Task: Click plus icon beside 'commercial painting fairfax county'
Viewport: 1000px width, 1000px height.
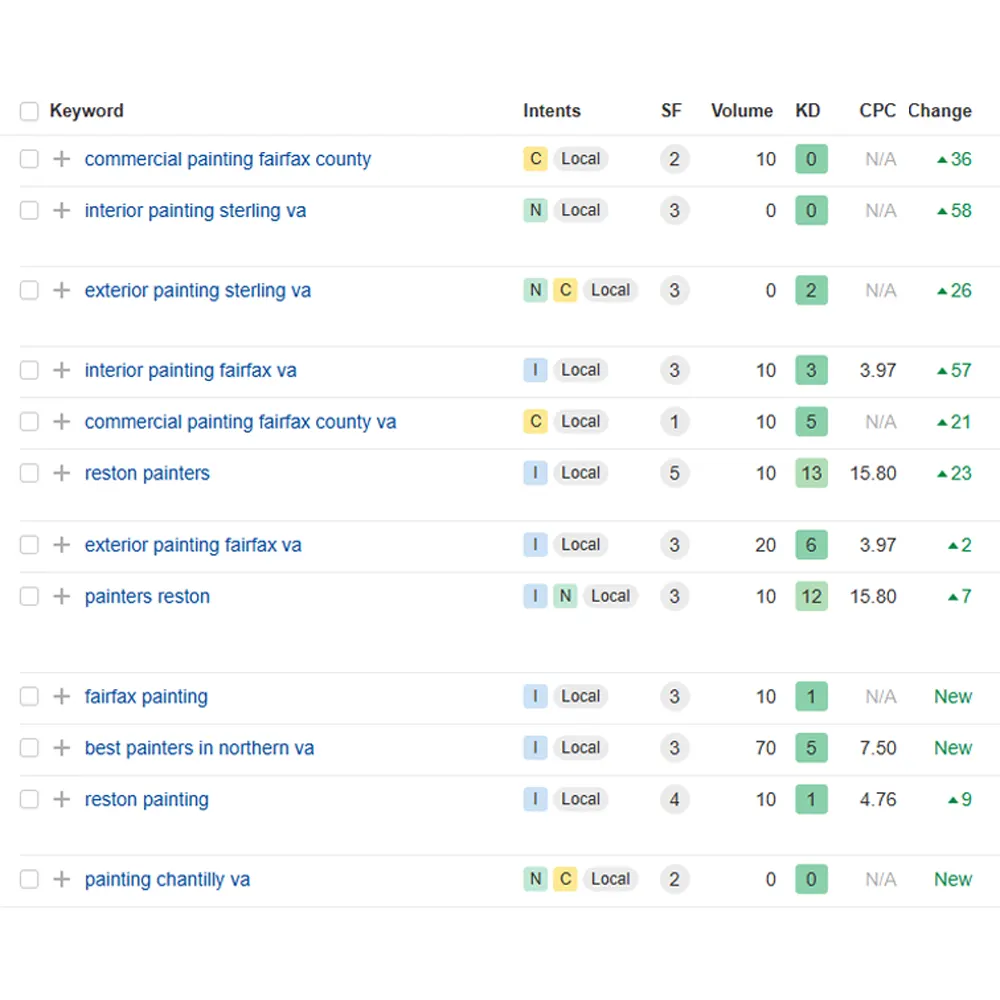Action: [x=62, y=159]
